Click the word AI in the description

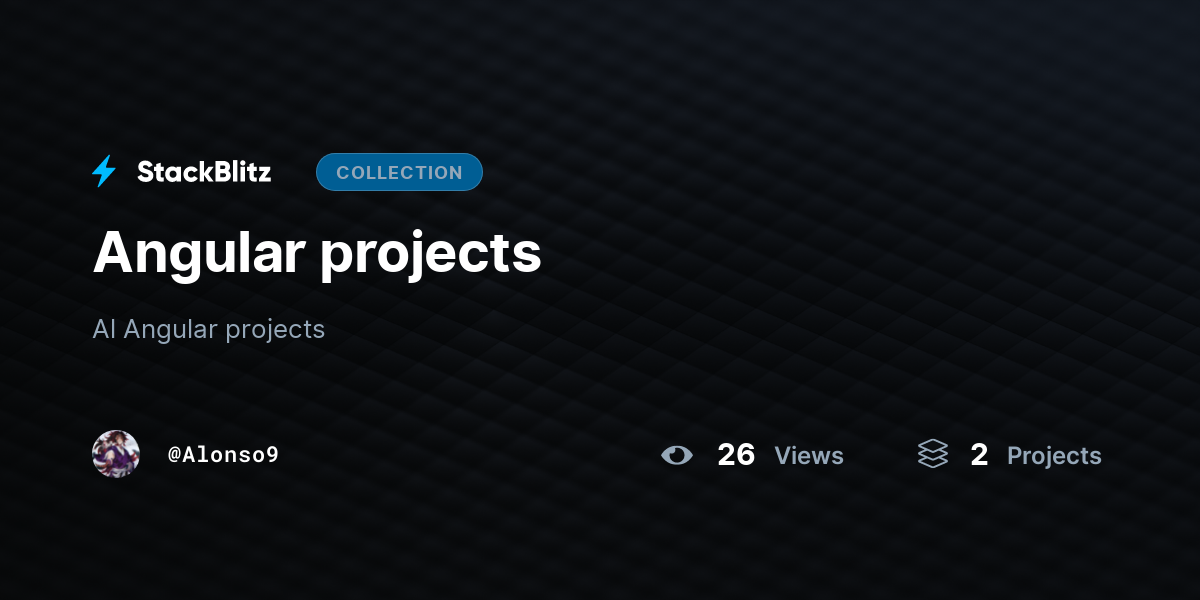pyautogui.click(x=104, y=329)
